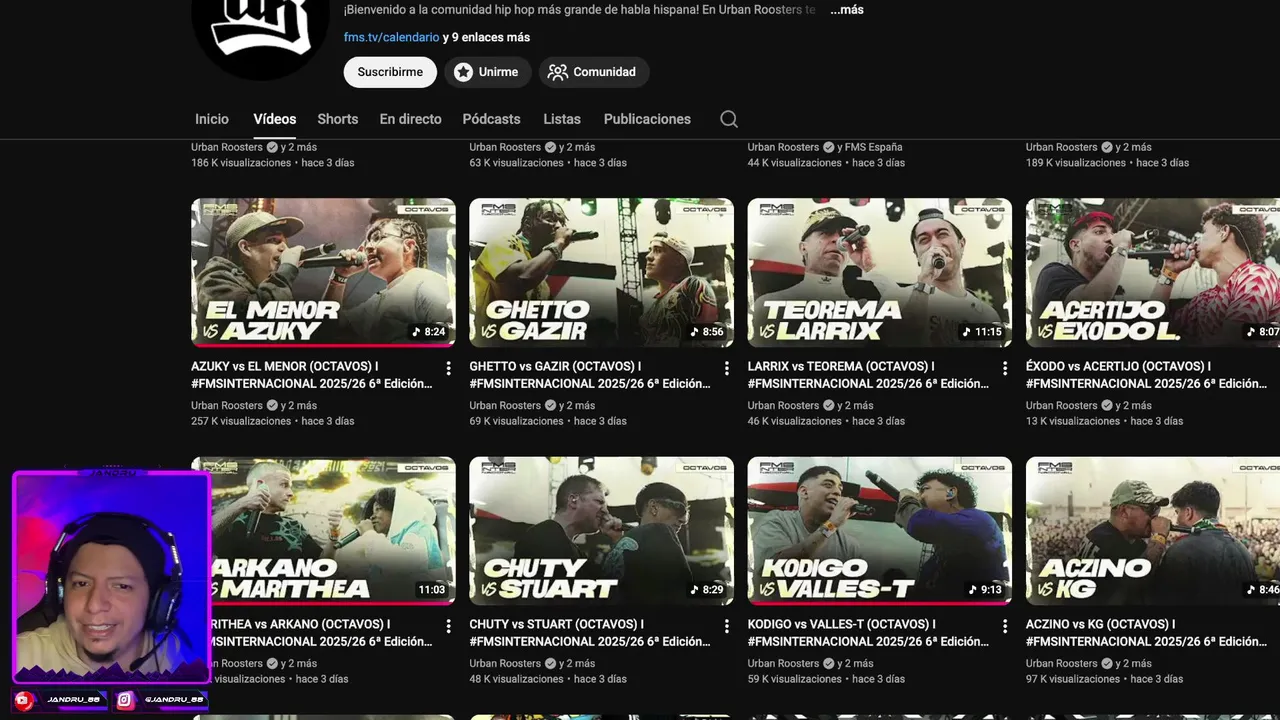Click '13 K visualizaciones' text
Image resolution: width=1280 pixels, height=720 pixels.
click(x=1072, y=421)
